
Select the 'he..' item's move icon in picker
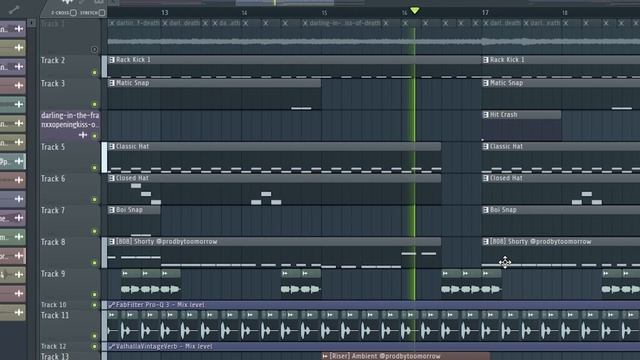tap(19, 218)
